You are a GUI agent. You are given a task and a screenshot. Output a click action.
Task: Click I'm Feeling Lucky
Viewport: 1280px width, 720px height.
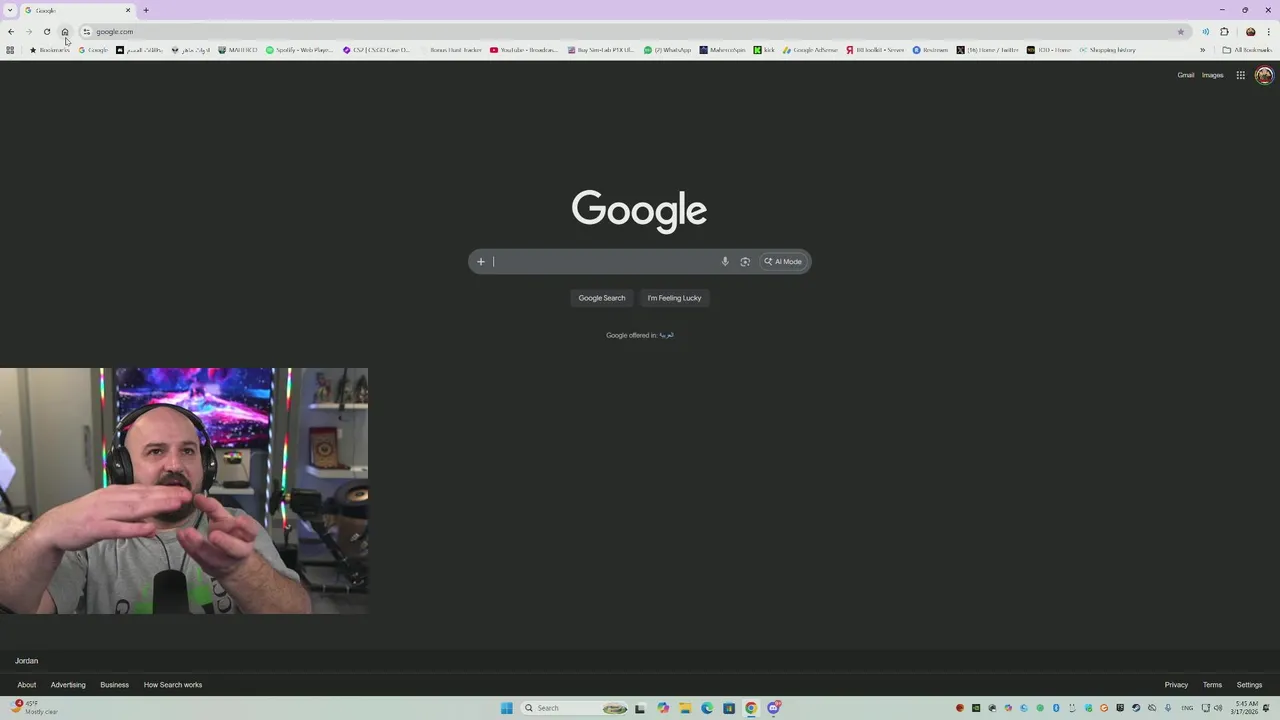point(674,298)
